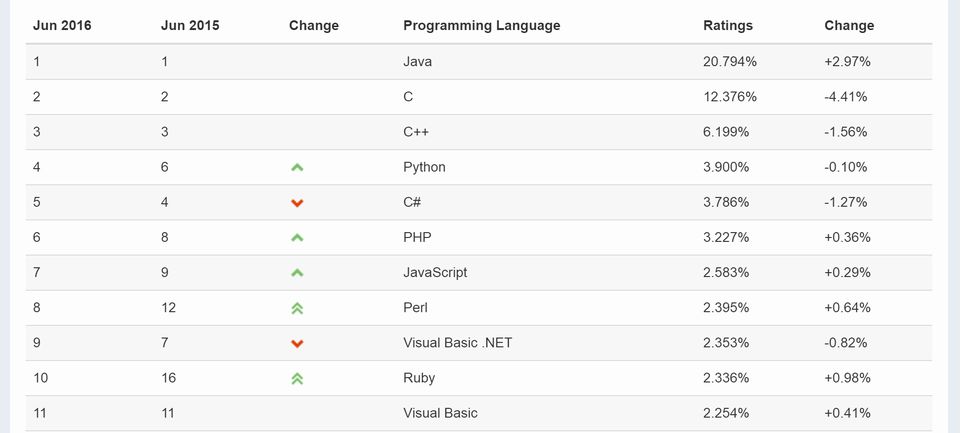Screen dimensions: 960x433
Task: Click Python's 3.900% rating value
Action: (x=726, y=167)
